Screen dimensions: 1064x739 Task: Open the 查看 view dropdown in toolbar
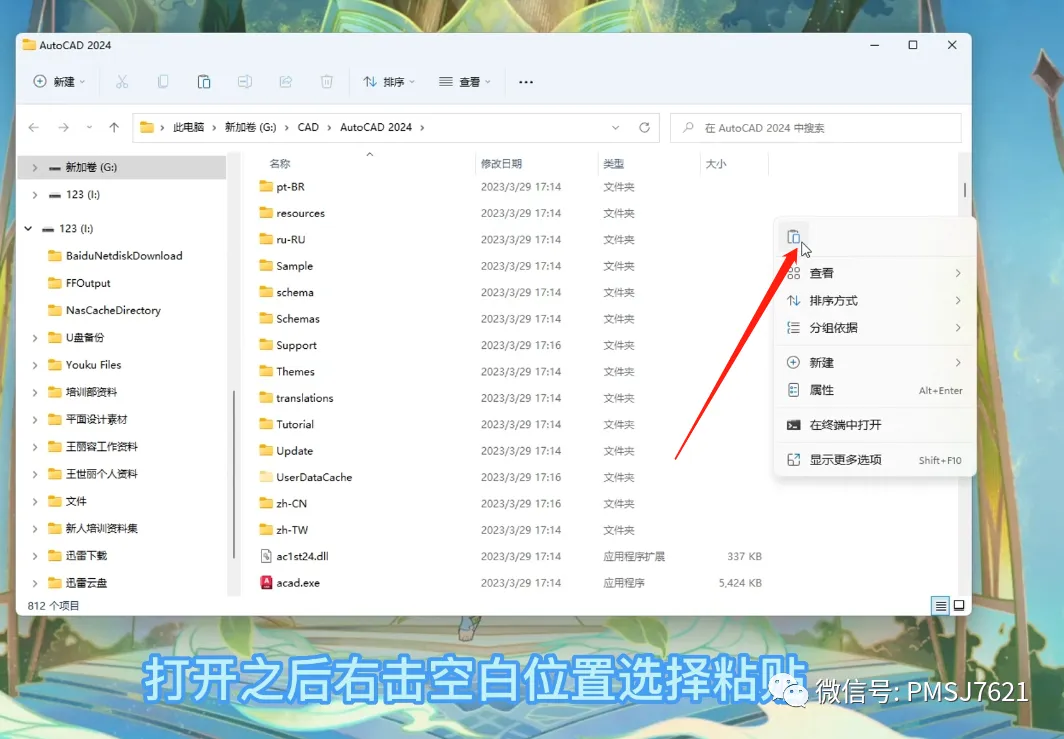[465, 82]
